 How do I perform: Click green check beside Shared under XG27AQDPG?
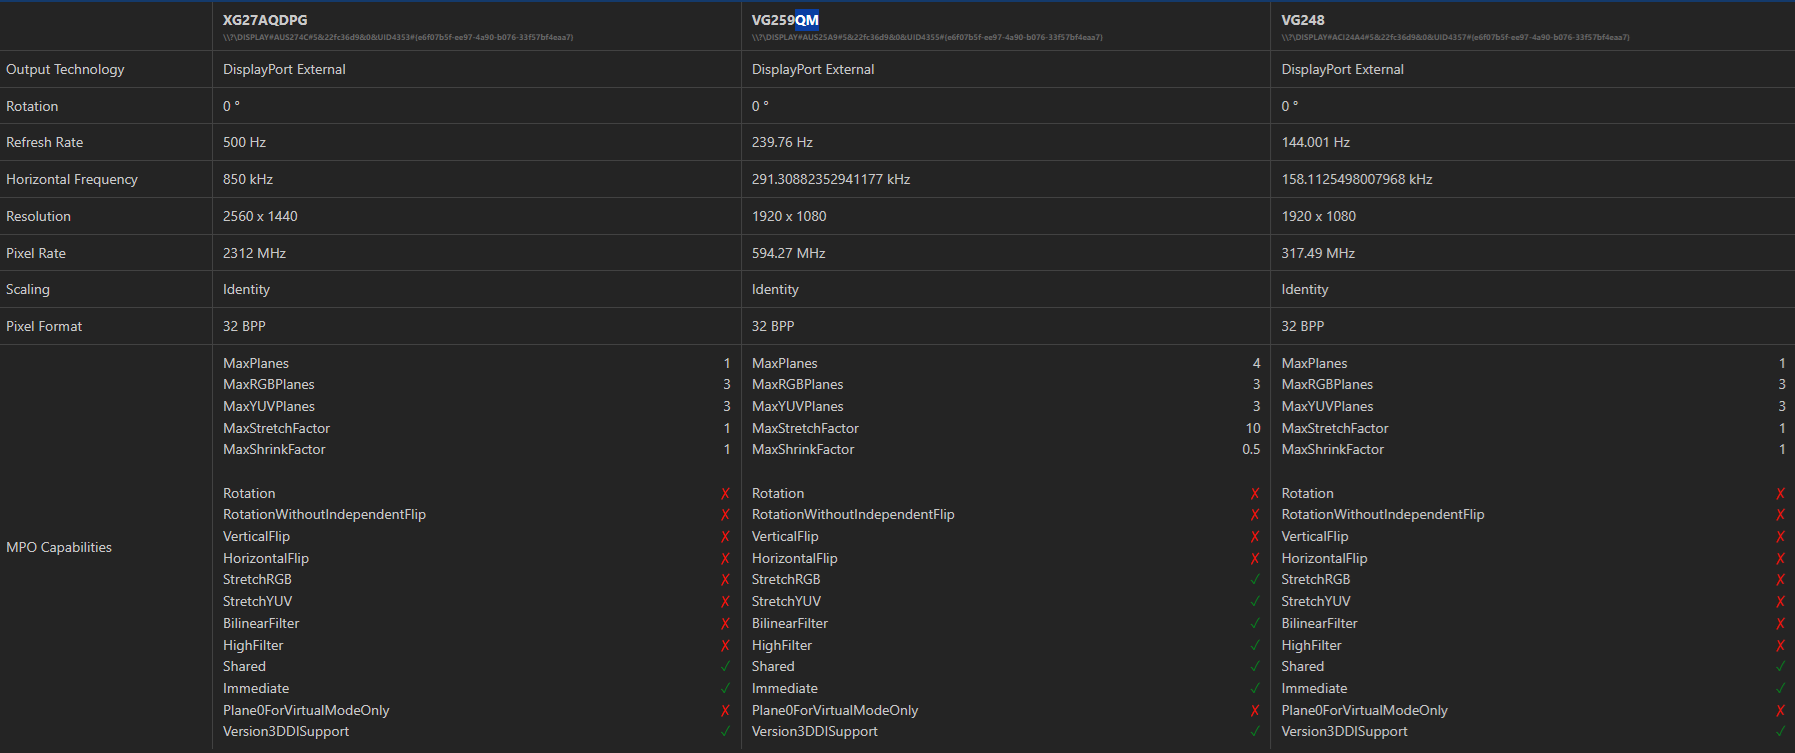point(725,667)
